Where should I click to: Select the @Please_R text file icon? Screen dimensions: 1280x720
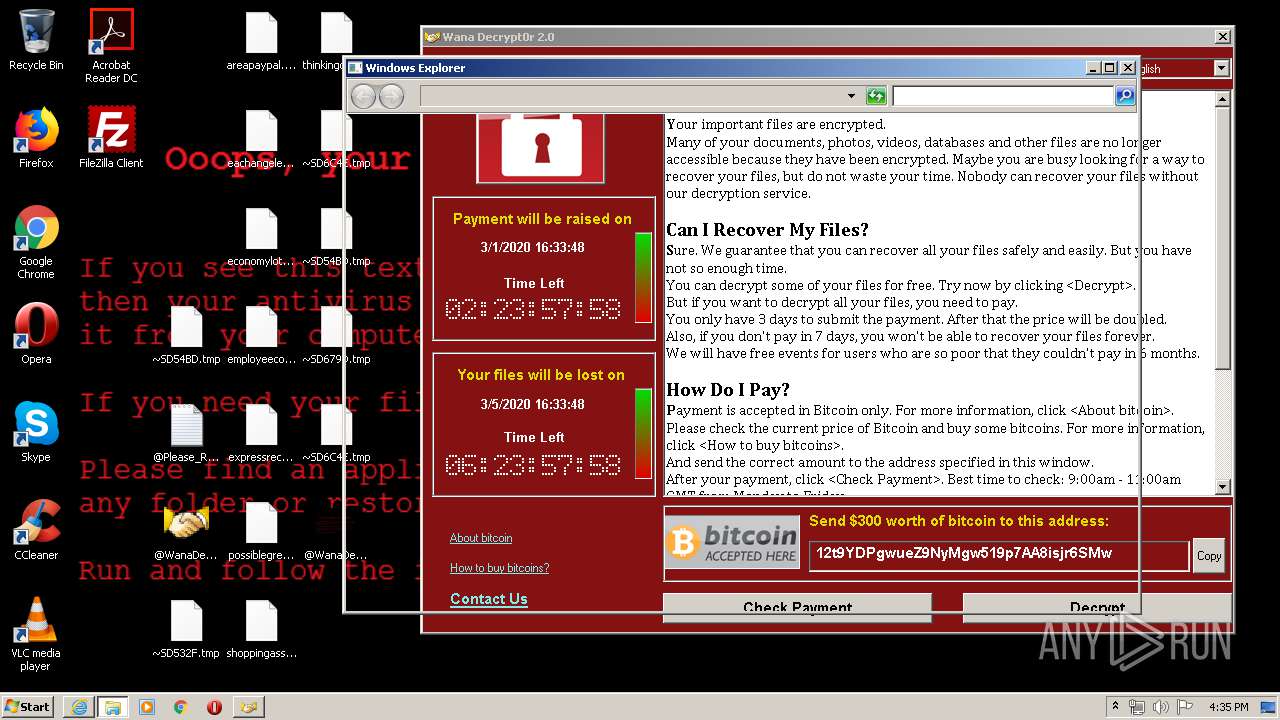pyautogui.click(x=186, y=433)
